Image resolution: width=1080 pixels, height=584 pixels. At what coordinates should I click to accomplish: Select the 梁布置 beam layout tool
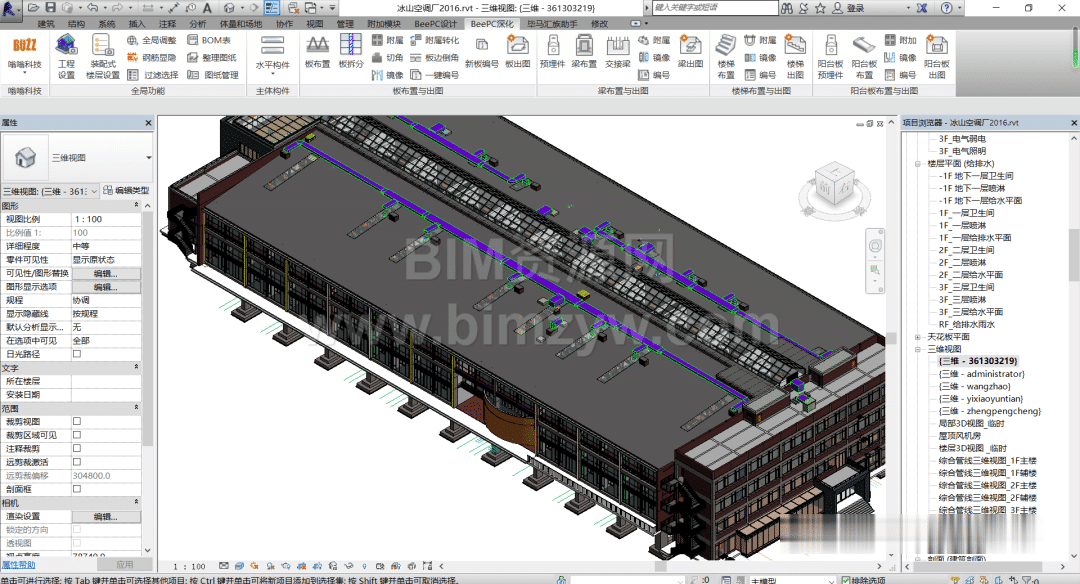584,52
